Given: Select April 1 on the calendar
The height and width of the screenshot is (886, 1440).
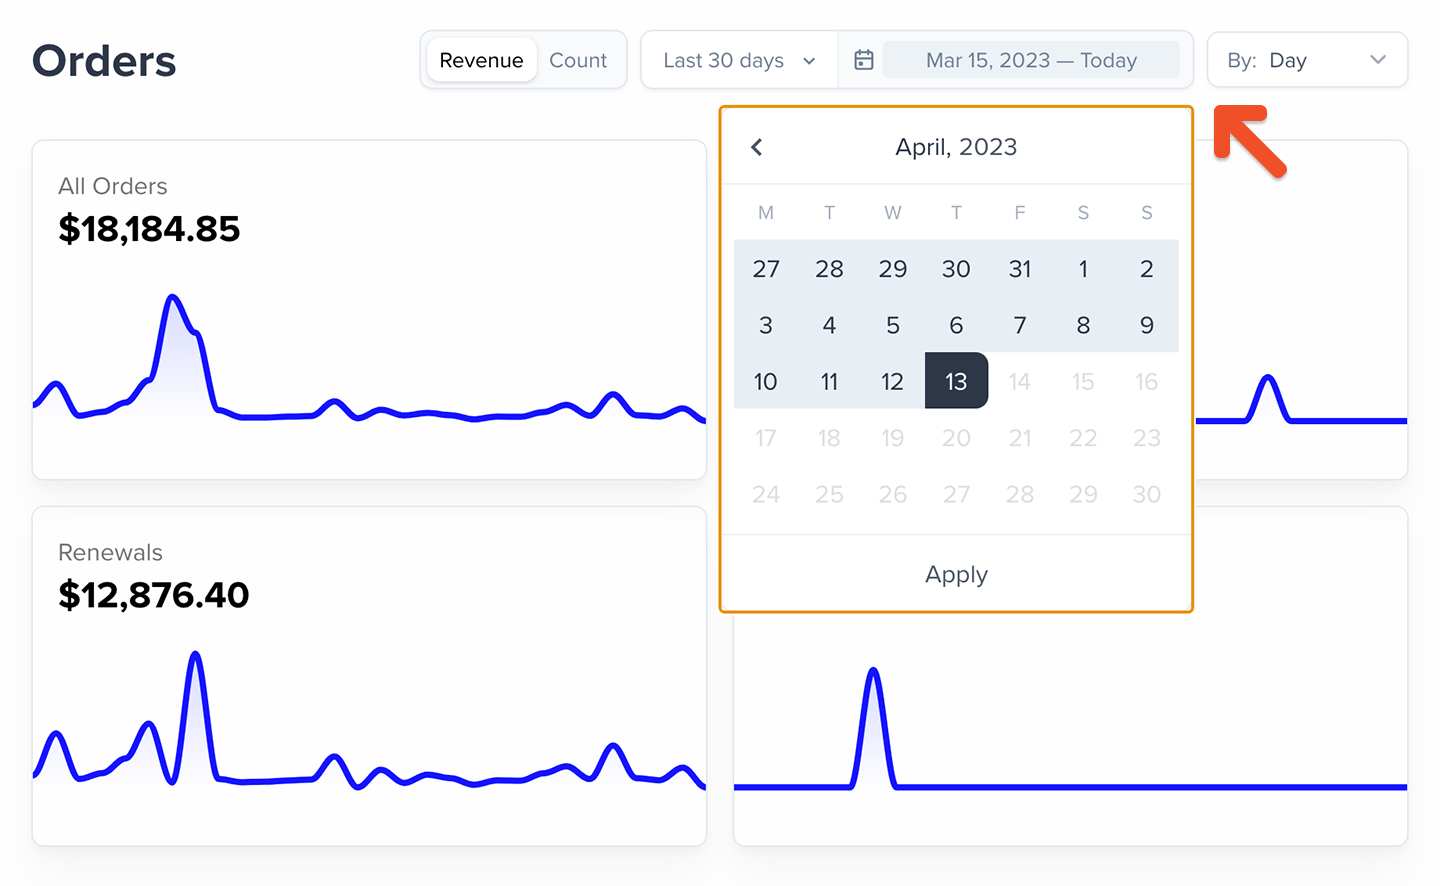Looking at the screenshot, I should [1083, 268].
